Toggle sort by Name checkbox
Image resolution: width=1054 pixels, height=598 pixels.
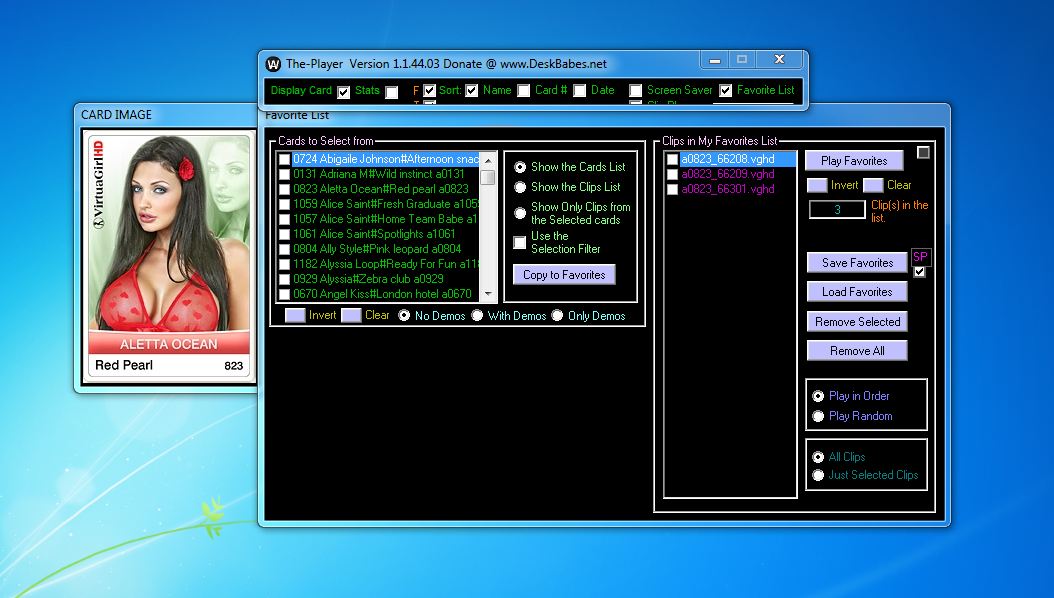point(472,91)
